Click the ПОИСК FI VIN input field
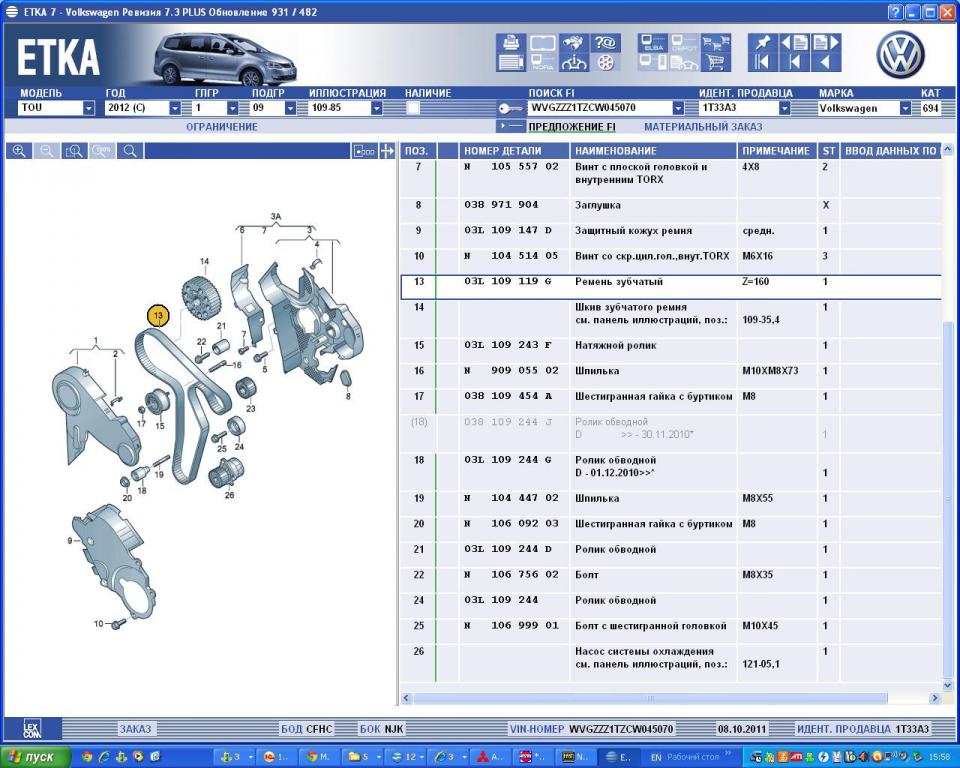 click(x=599, y=108)
